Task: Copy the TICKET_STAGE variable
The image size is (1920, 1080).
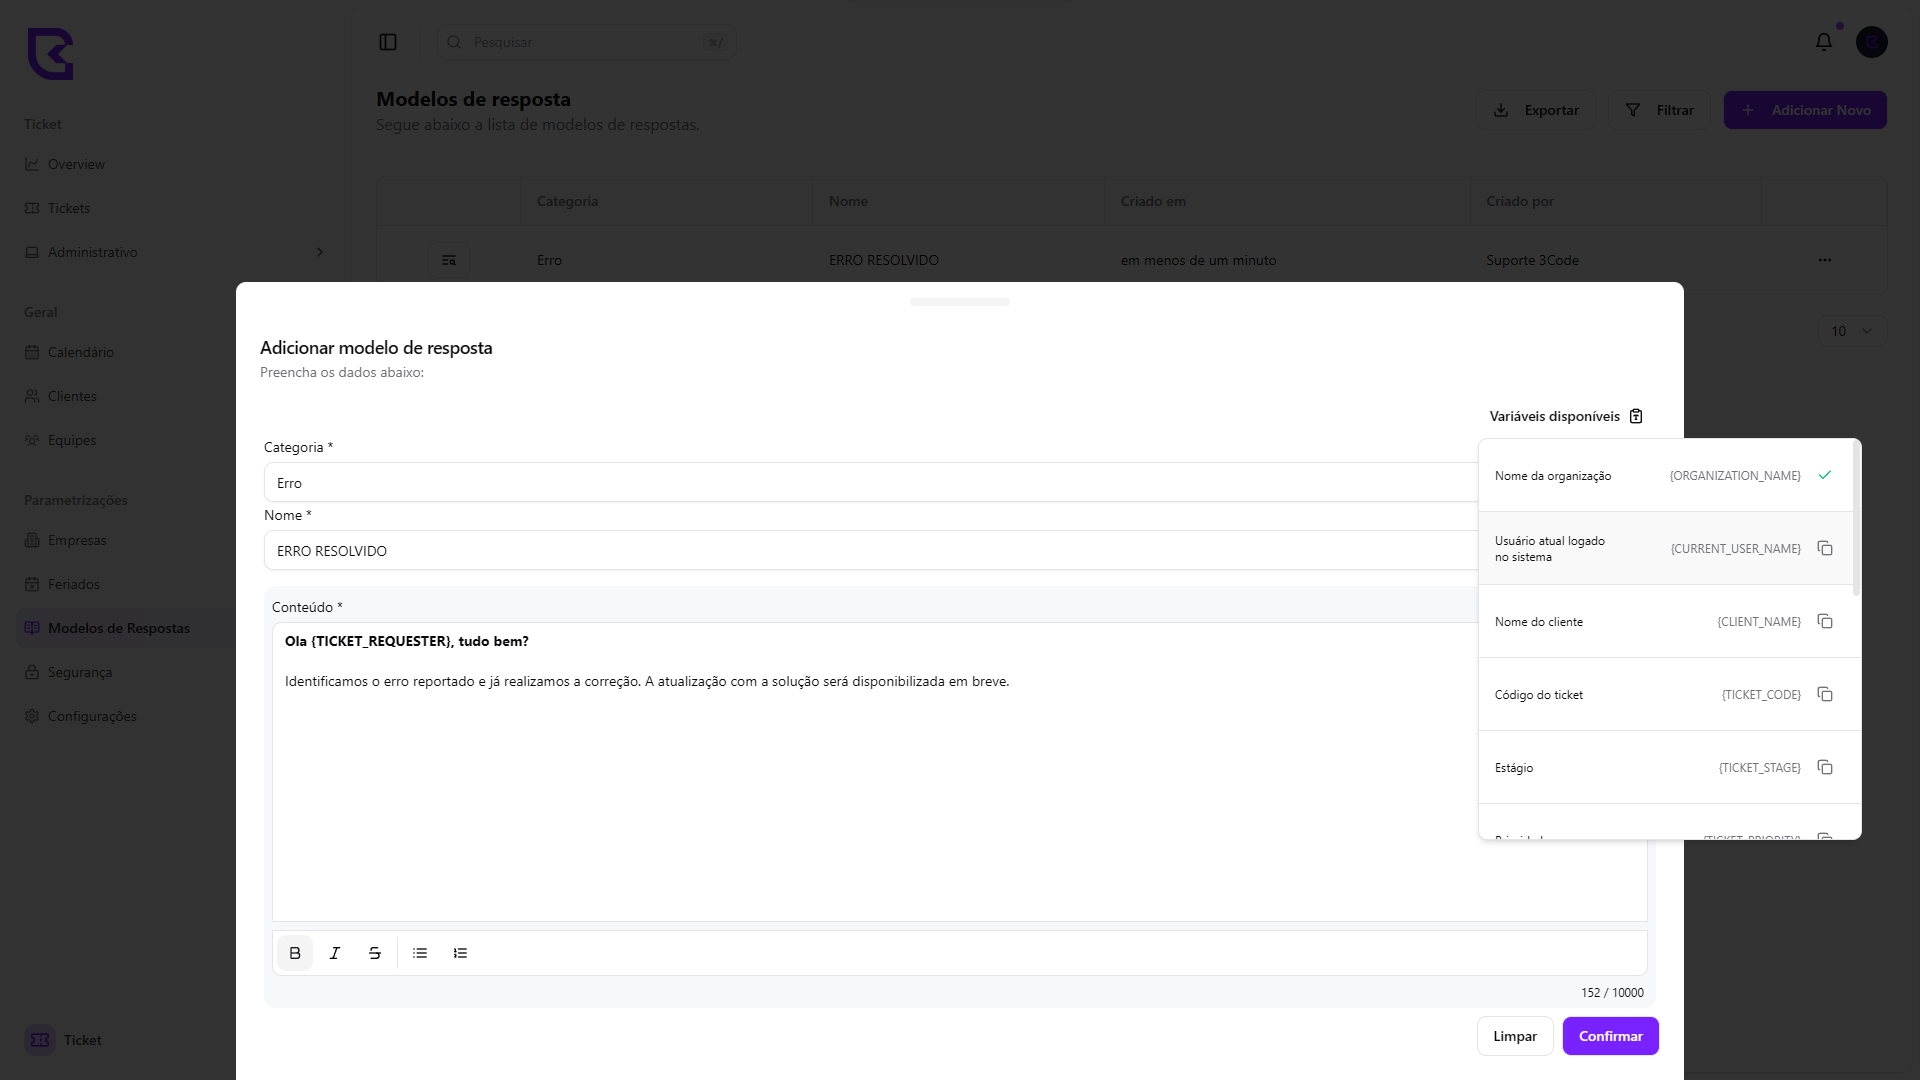Action: [1825, 768]
